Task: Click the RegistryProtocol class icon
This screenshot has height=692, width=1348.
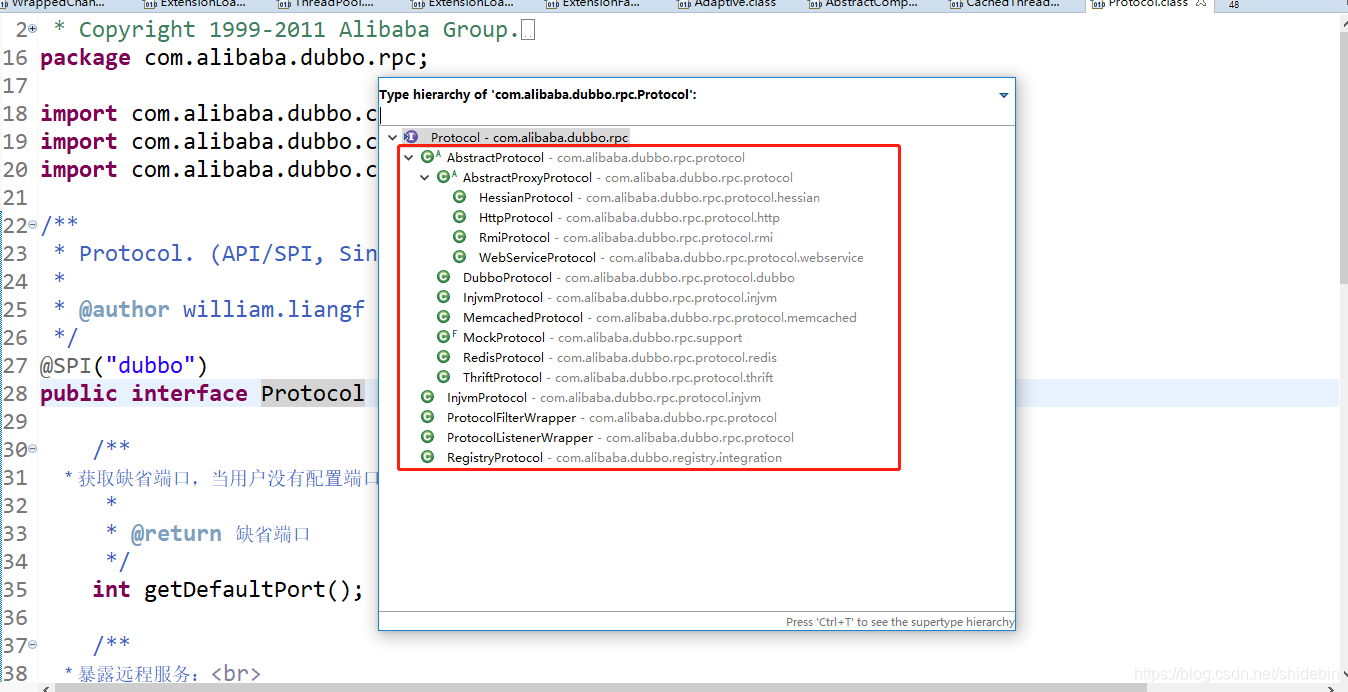Action: pyautogui.click(x=427, y=457)
